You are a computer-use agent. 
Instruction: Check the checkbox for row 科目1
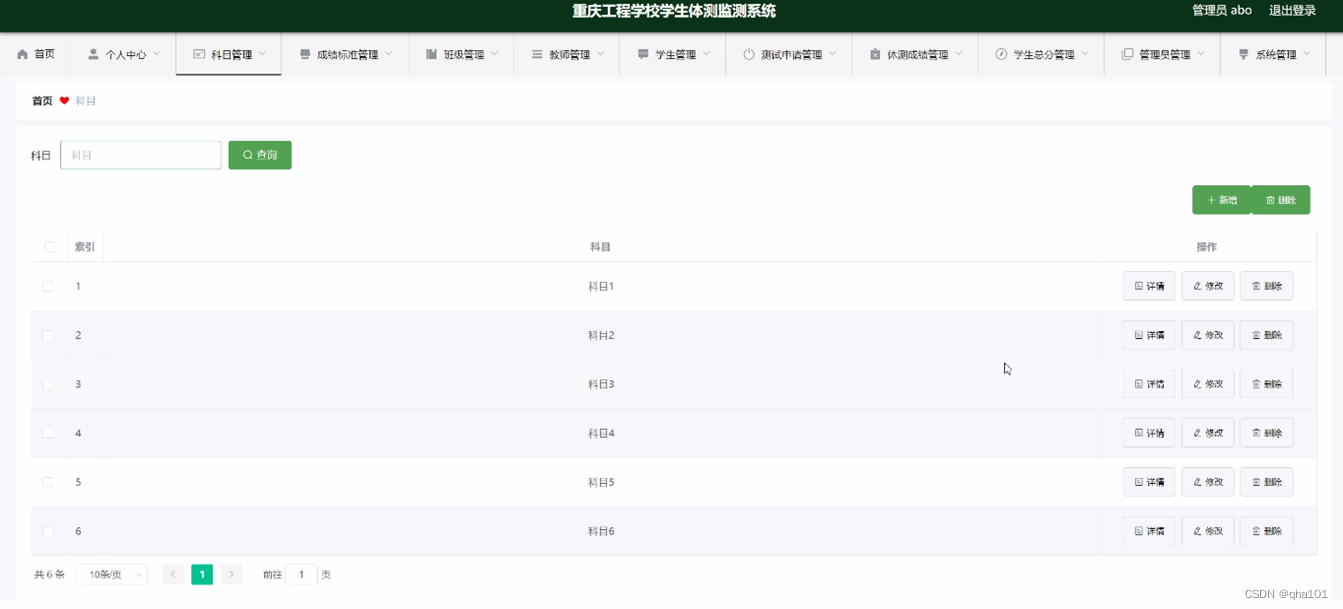click(x=48, y=286)
